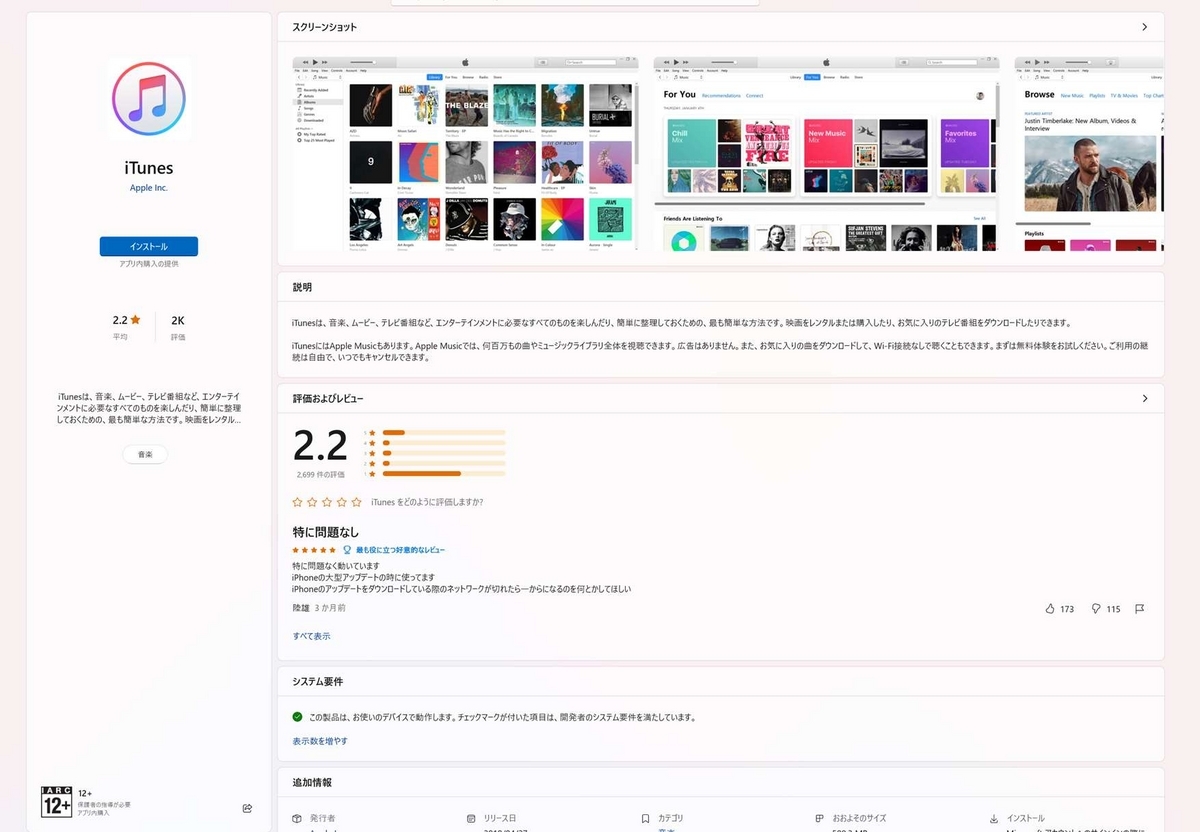Mark the review as helpful with thumbs up
This screenshot has width=1200, height=832.
(1050, 608)
